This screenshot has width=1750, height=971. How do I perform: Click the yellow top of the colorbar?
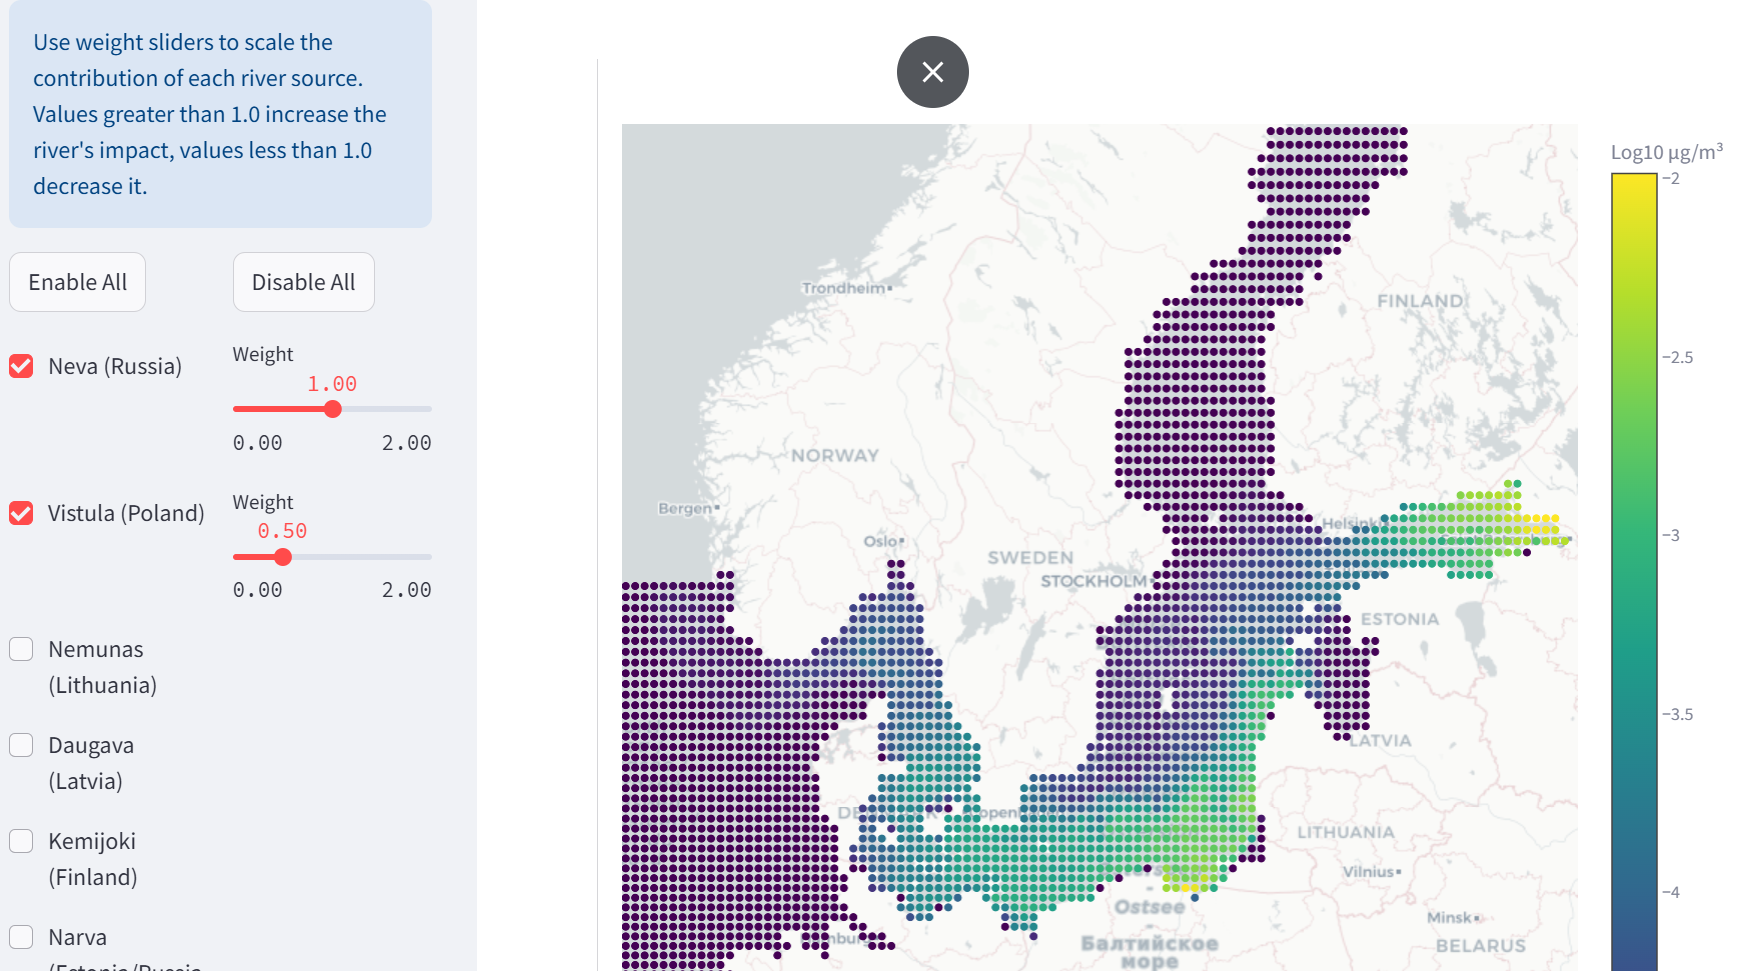point(1634,185)
